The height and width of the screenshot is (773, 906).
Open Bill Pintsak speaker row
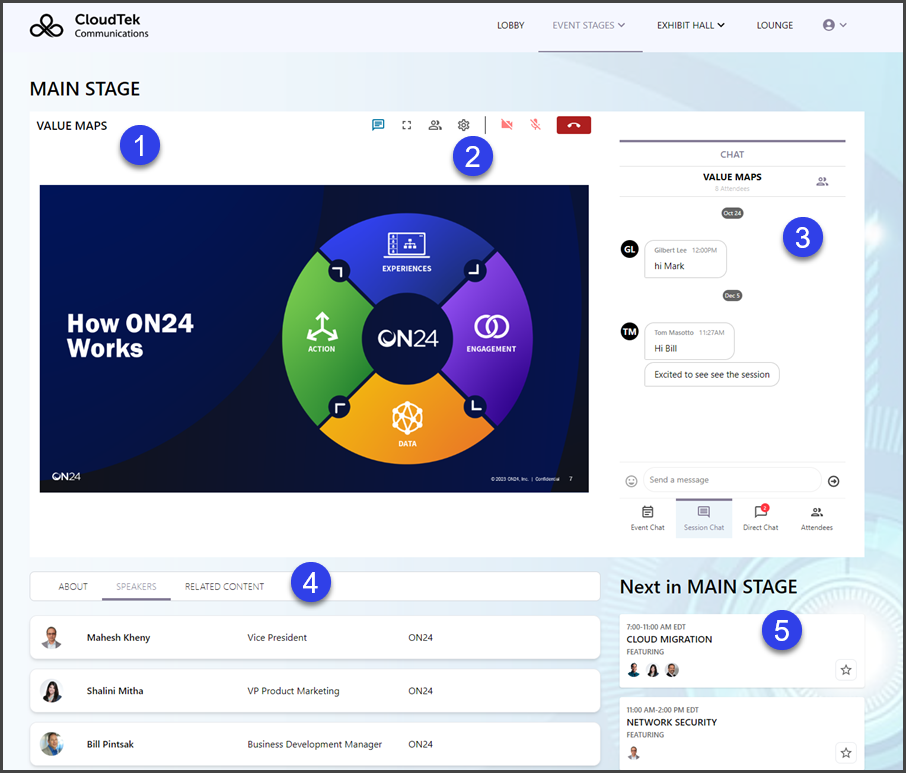315,744
